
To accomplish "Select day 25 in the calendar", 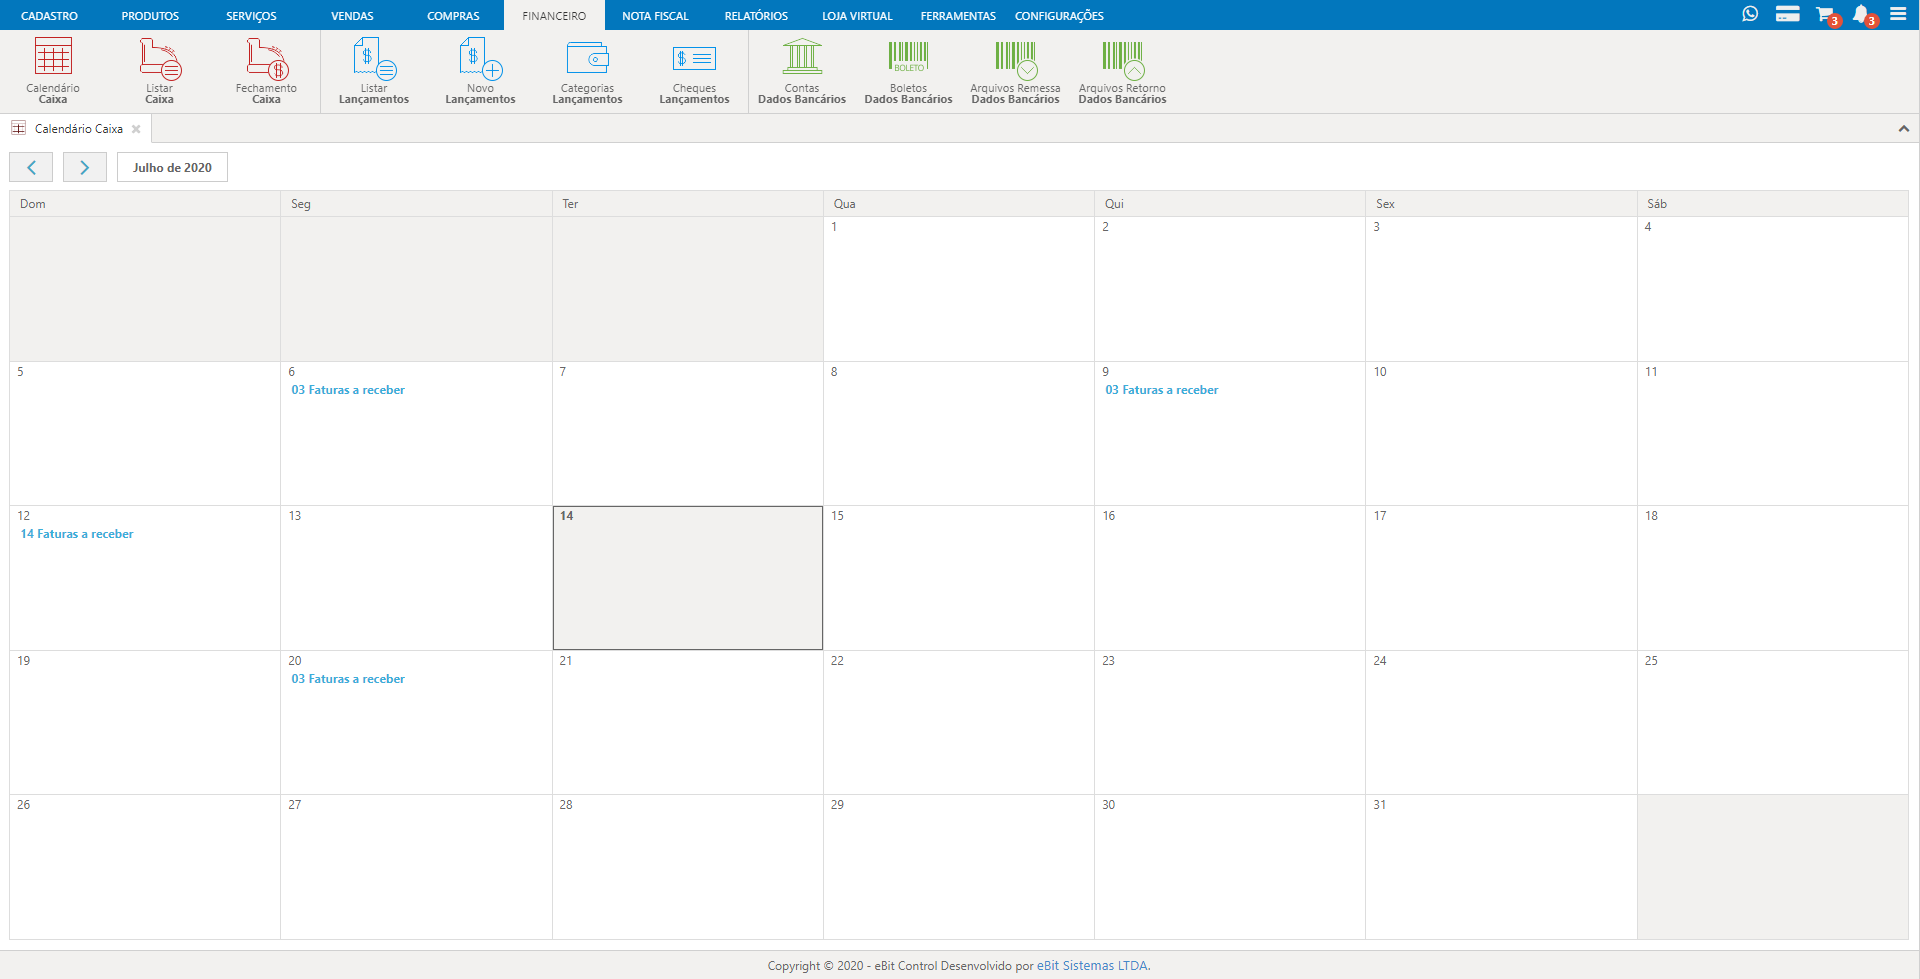I will 1773,723.
